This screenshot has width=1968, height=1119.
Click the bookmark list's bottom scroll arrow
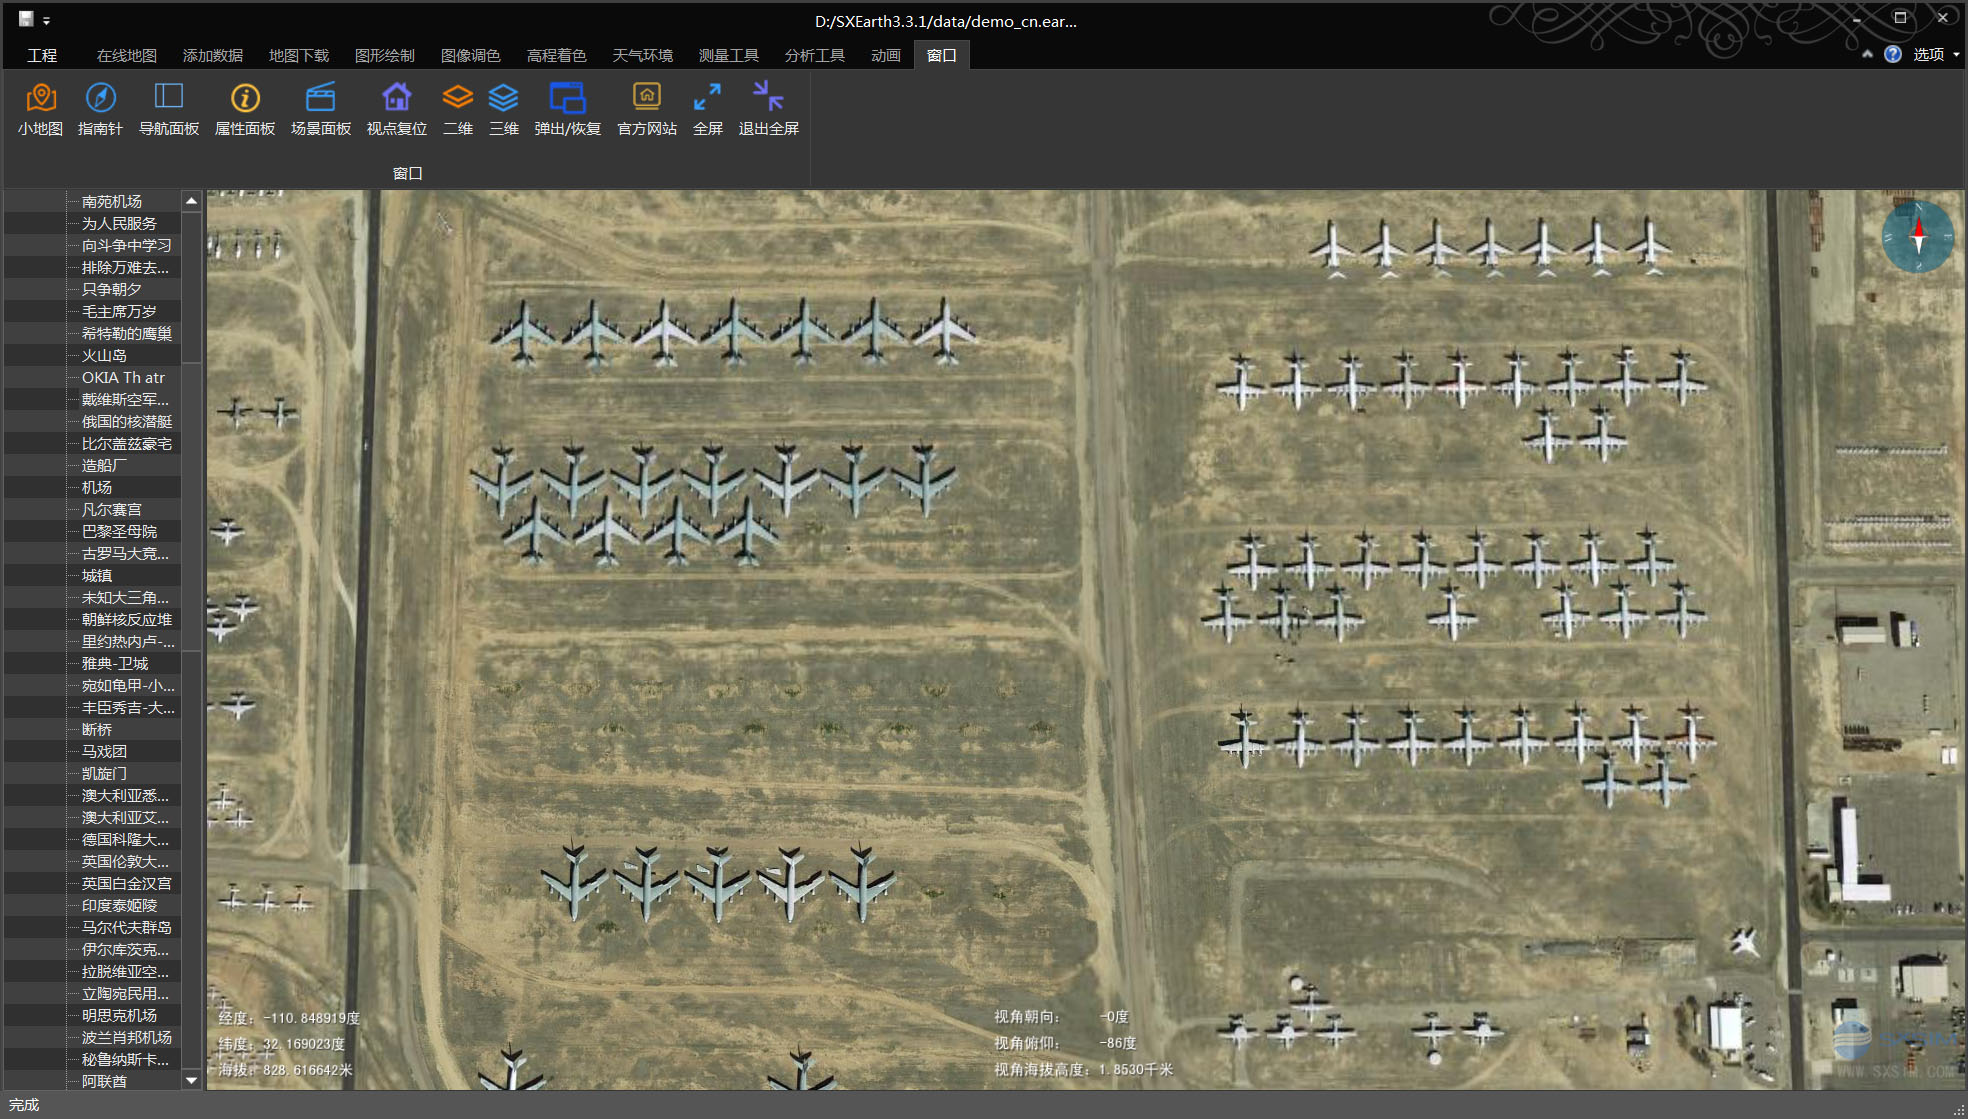click(191, 1080)
